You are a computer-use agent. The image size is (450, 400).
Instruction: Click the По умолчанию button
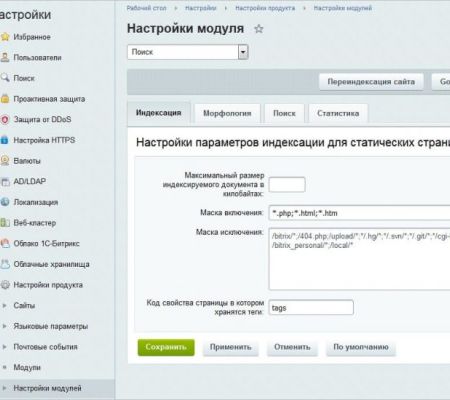361,347
